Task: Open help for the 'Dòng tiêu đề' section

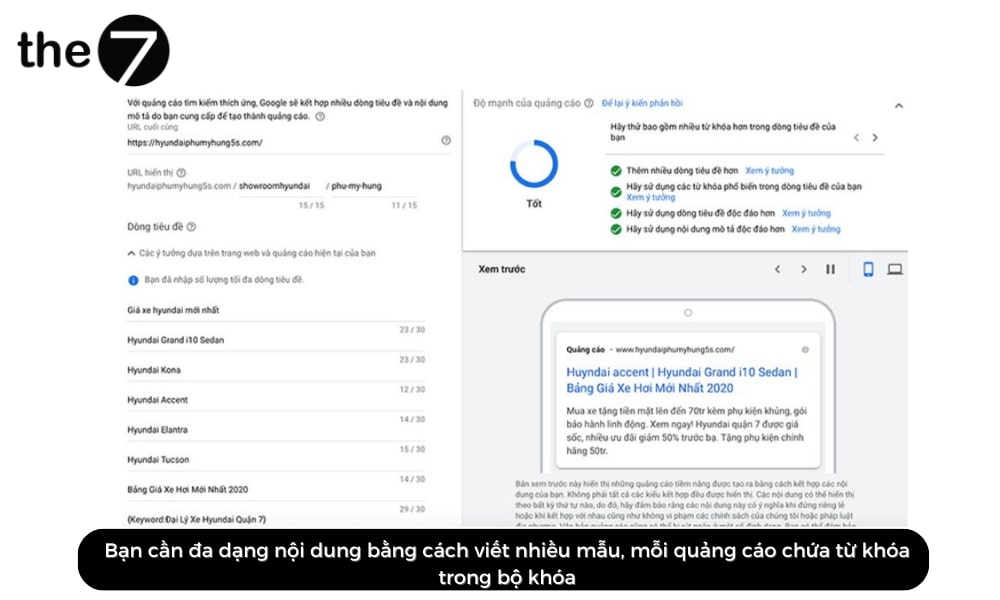Action: point(190,226)
